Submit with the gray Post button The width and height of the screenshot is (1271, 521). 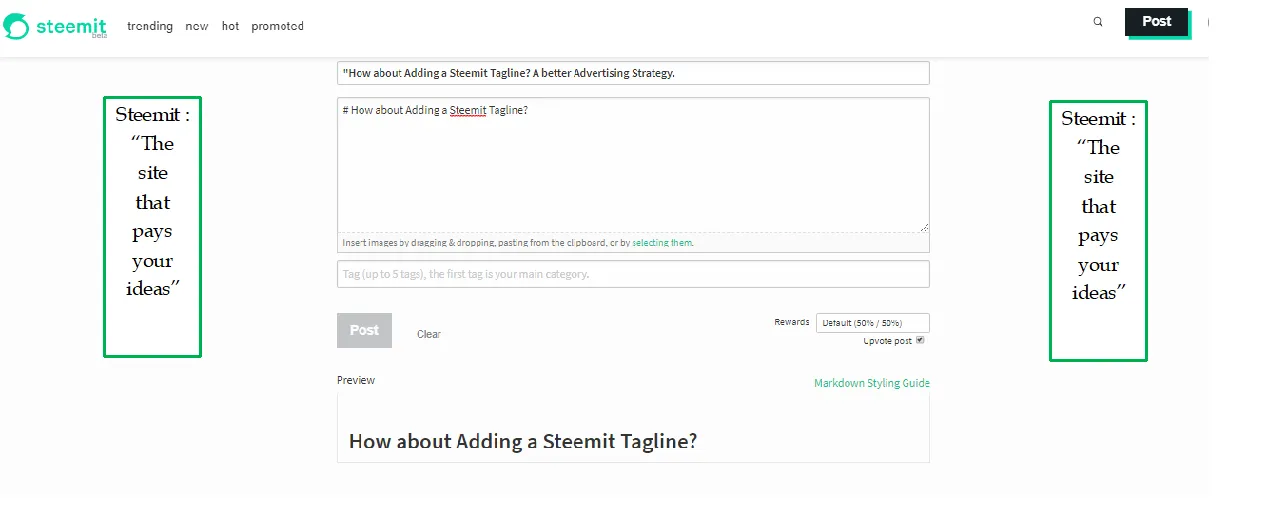point(364,330)
